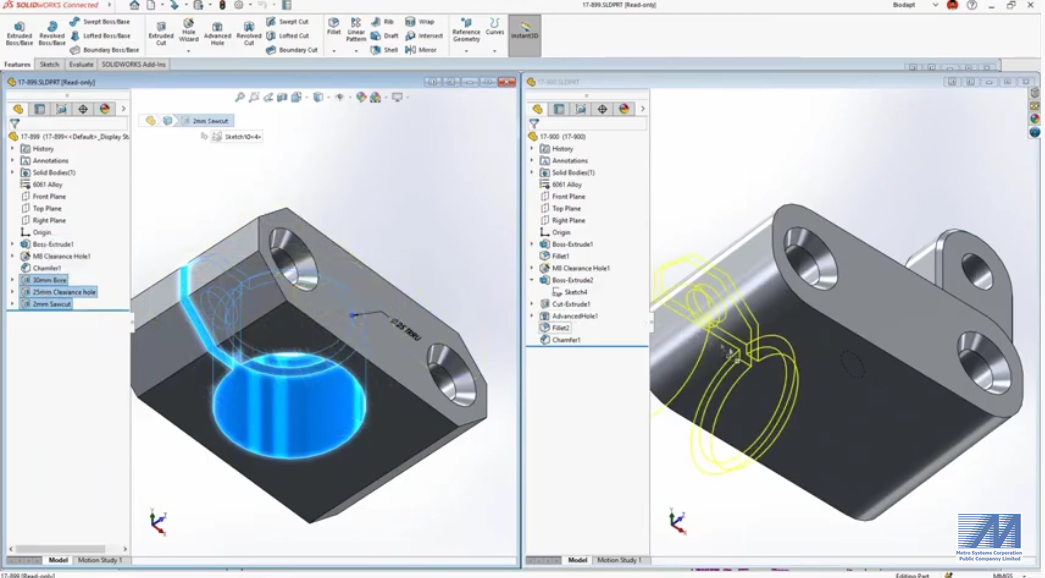Open Appearances icon in right task pane

point(1035,119)
